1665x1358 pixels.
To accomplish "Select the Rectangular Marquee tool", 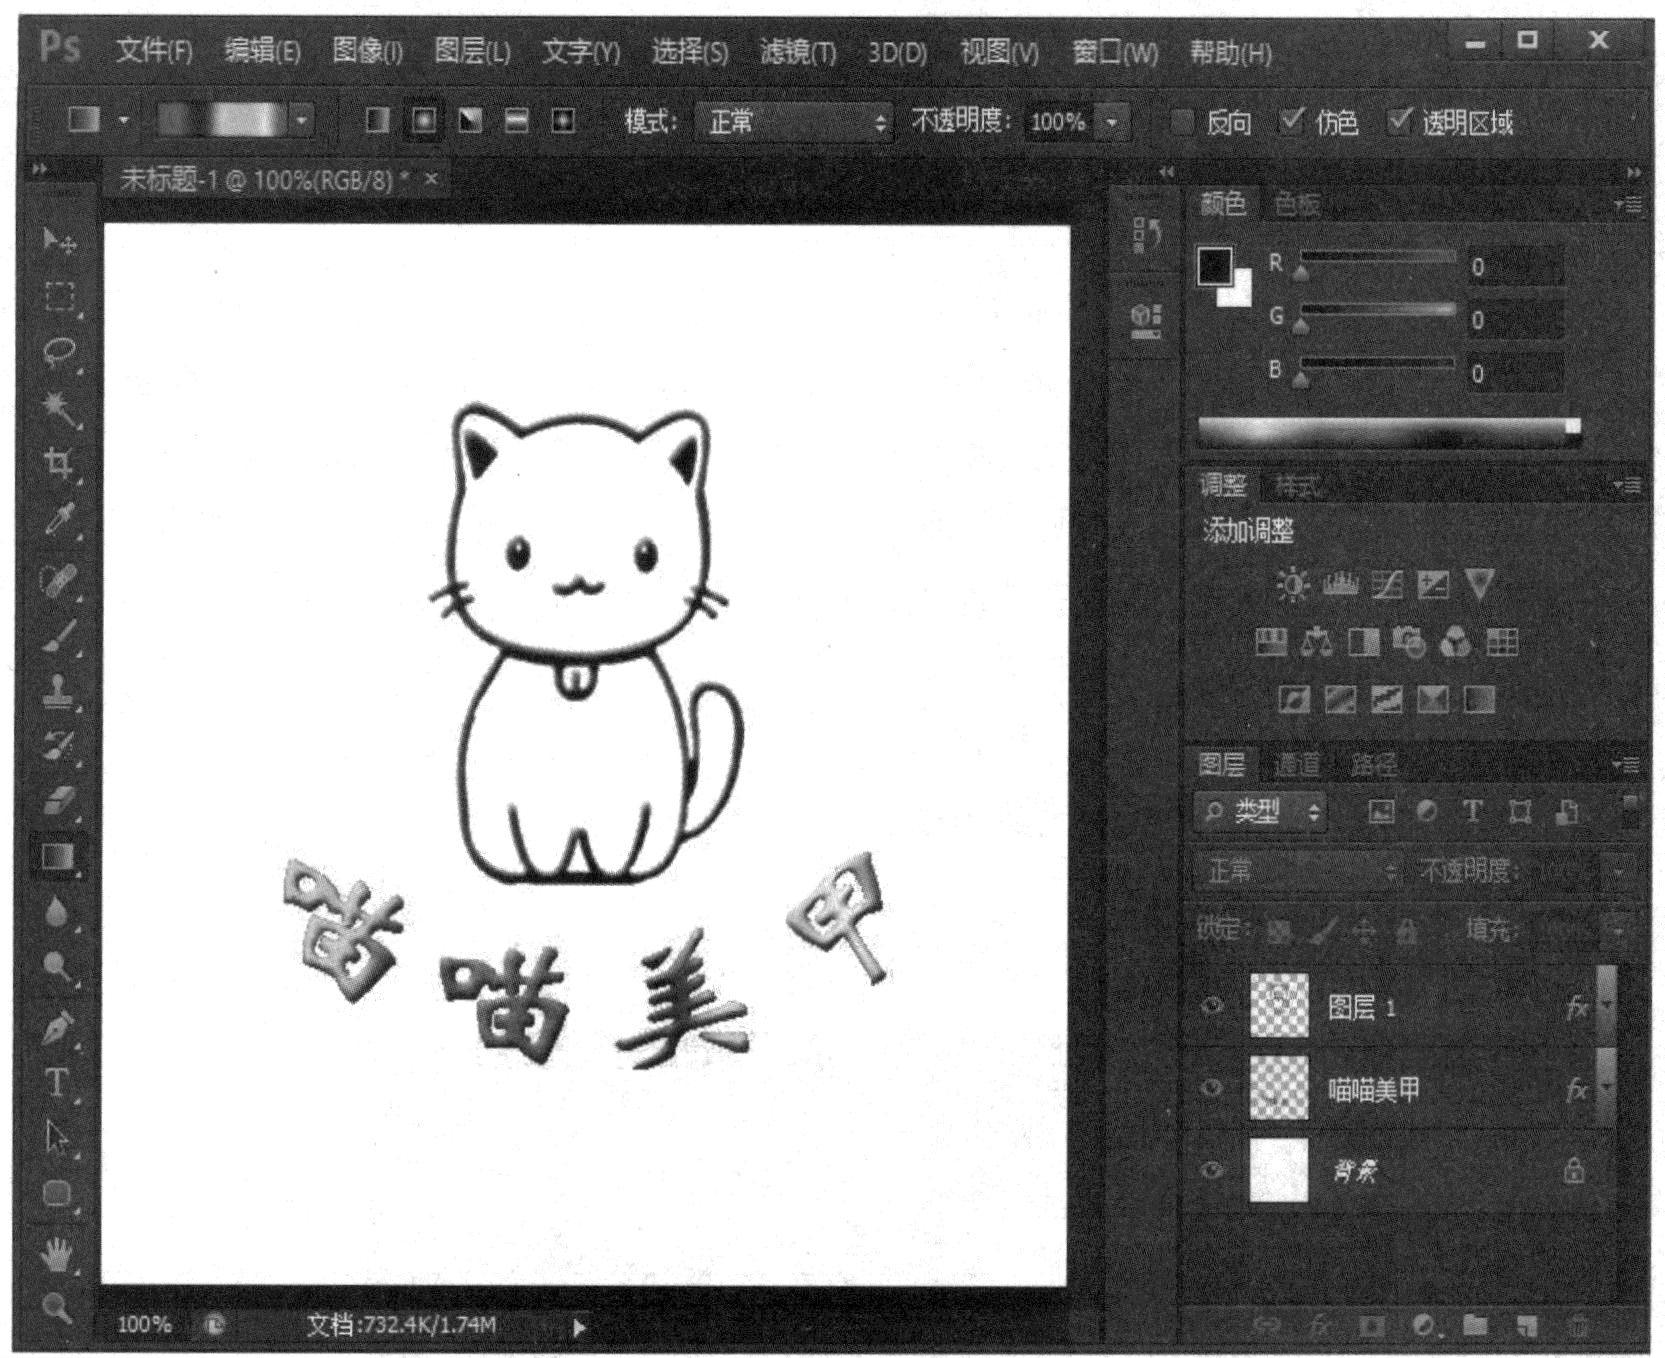I will pyautogui.click(x=59, y=297).
